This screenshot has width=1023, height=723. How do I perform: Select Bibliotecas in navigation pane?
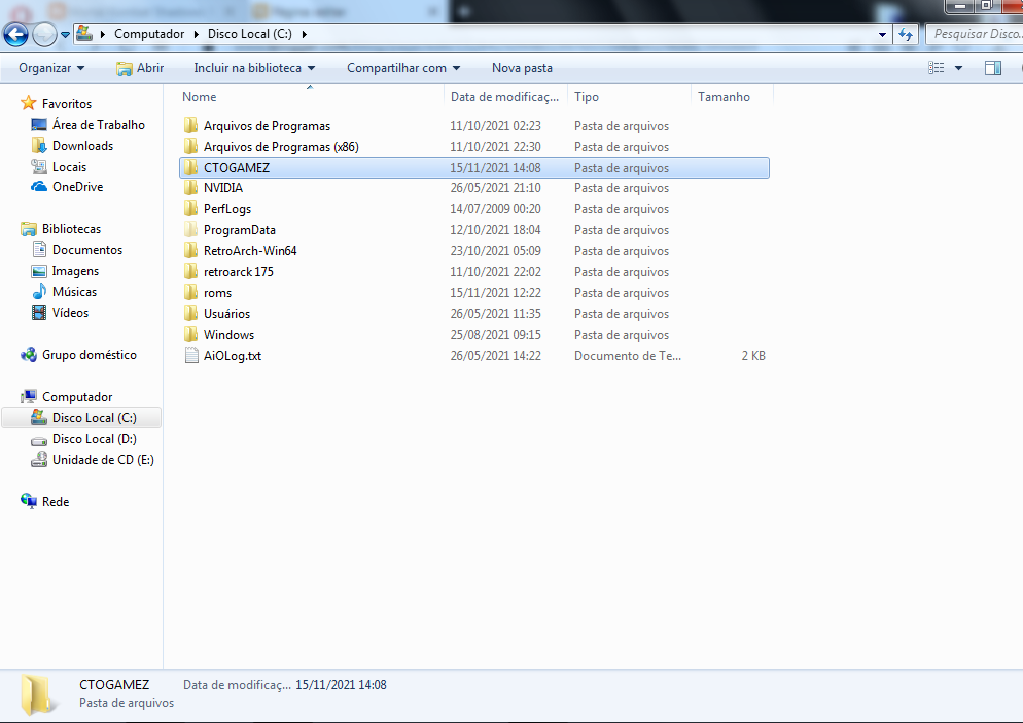click(71, 228)
